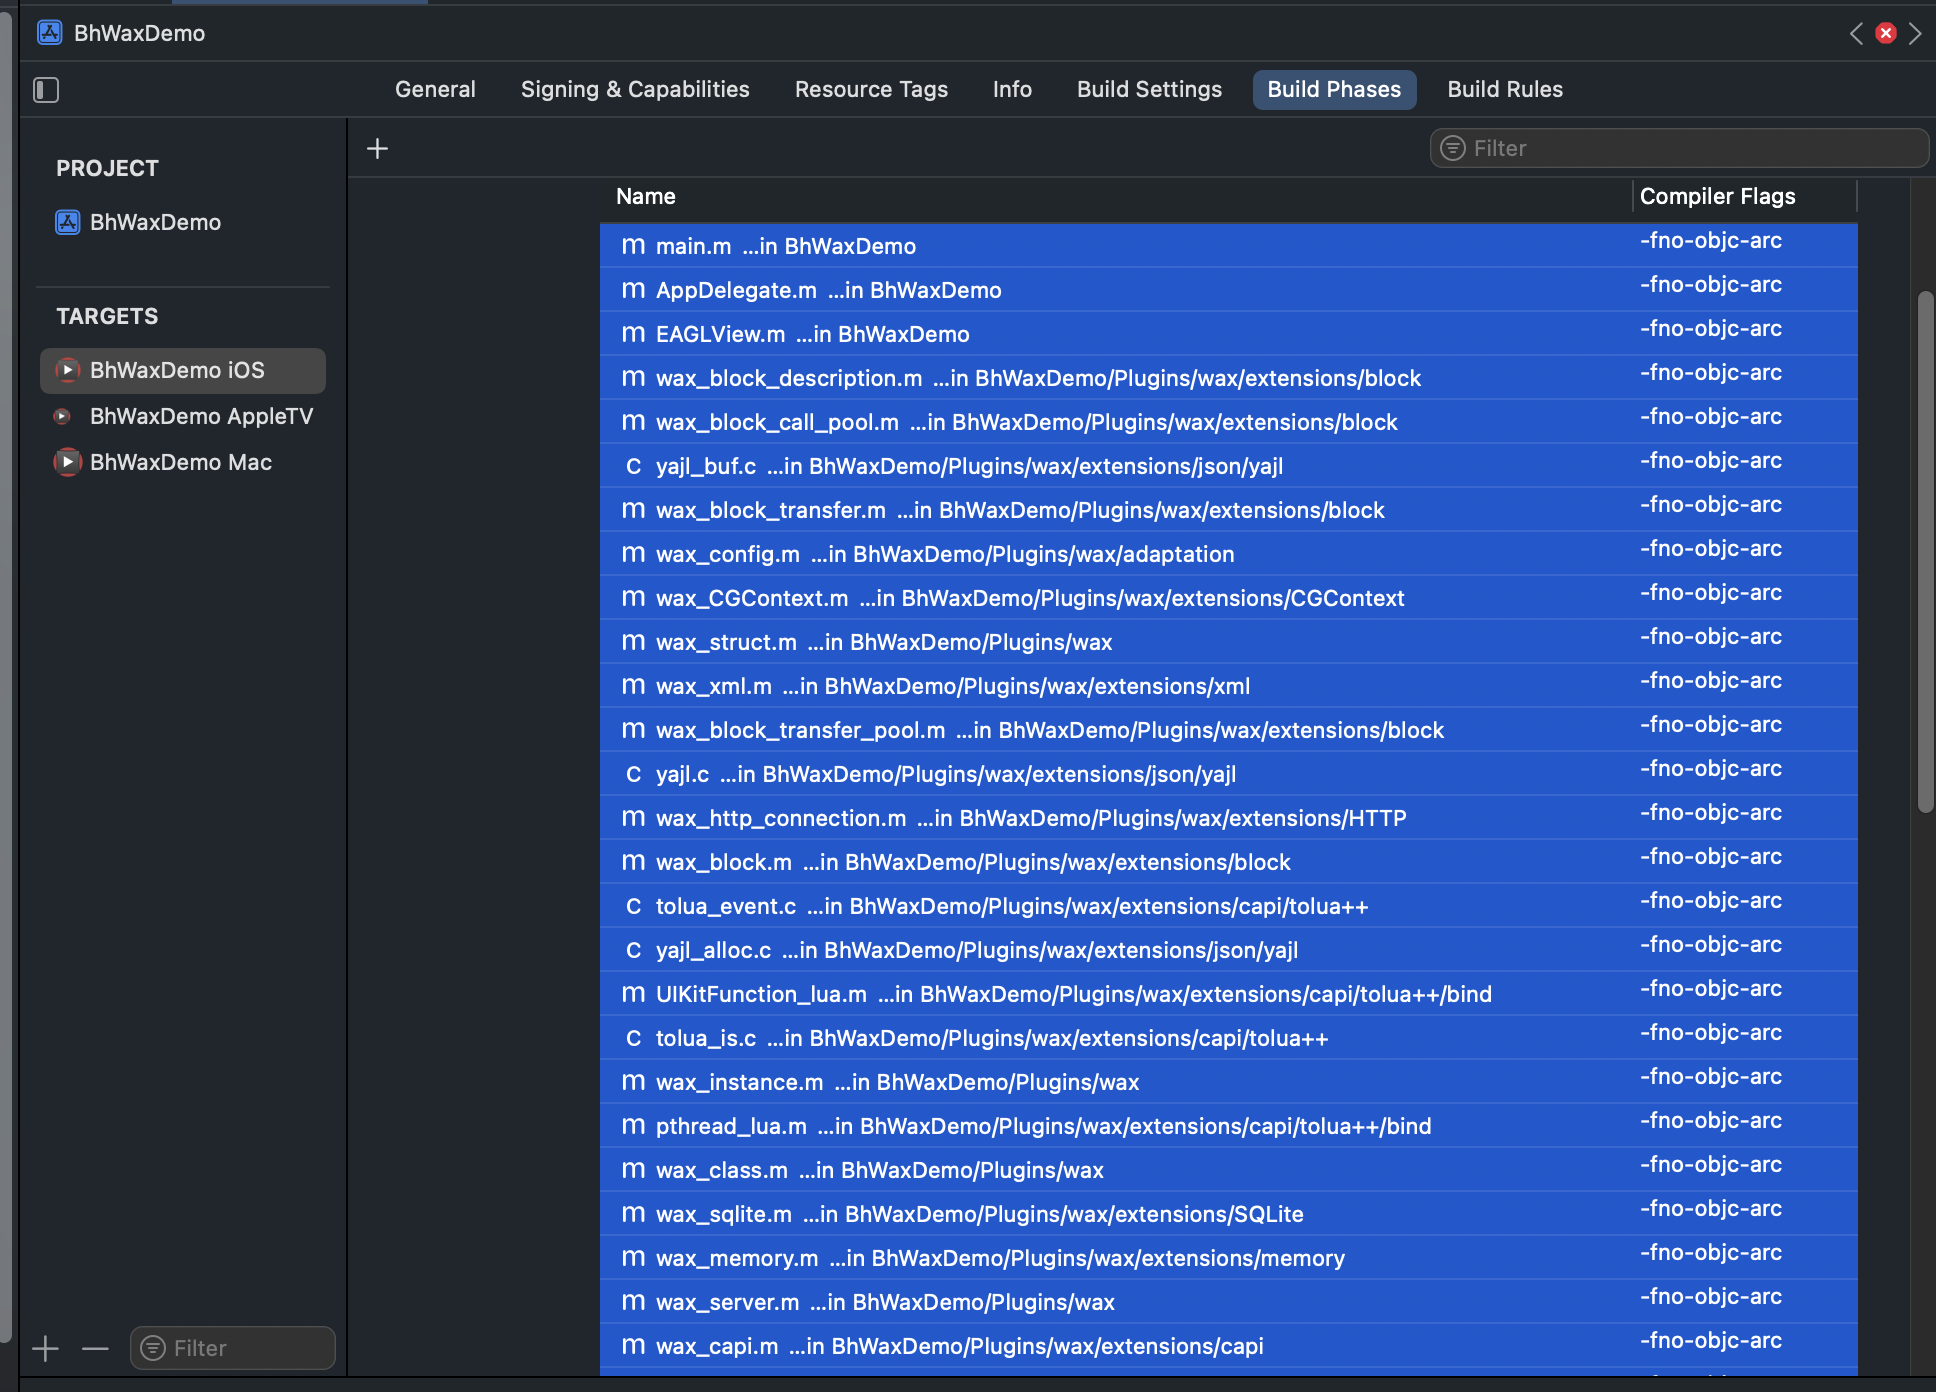Select the wax_config.m row
The height and width of the screenshot is (1392, 1936).
(1228, 554)
